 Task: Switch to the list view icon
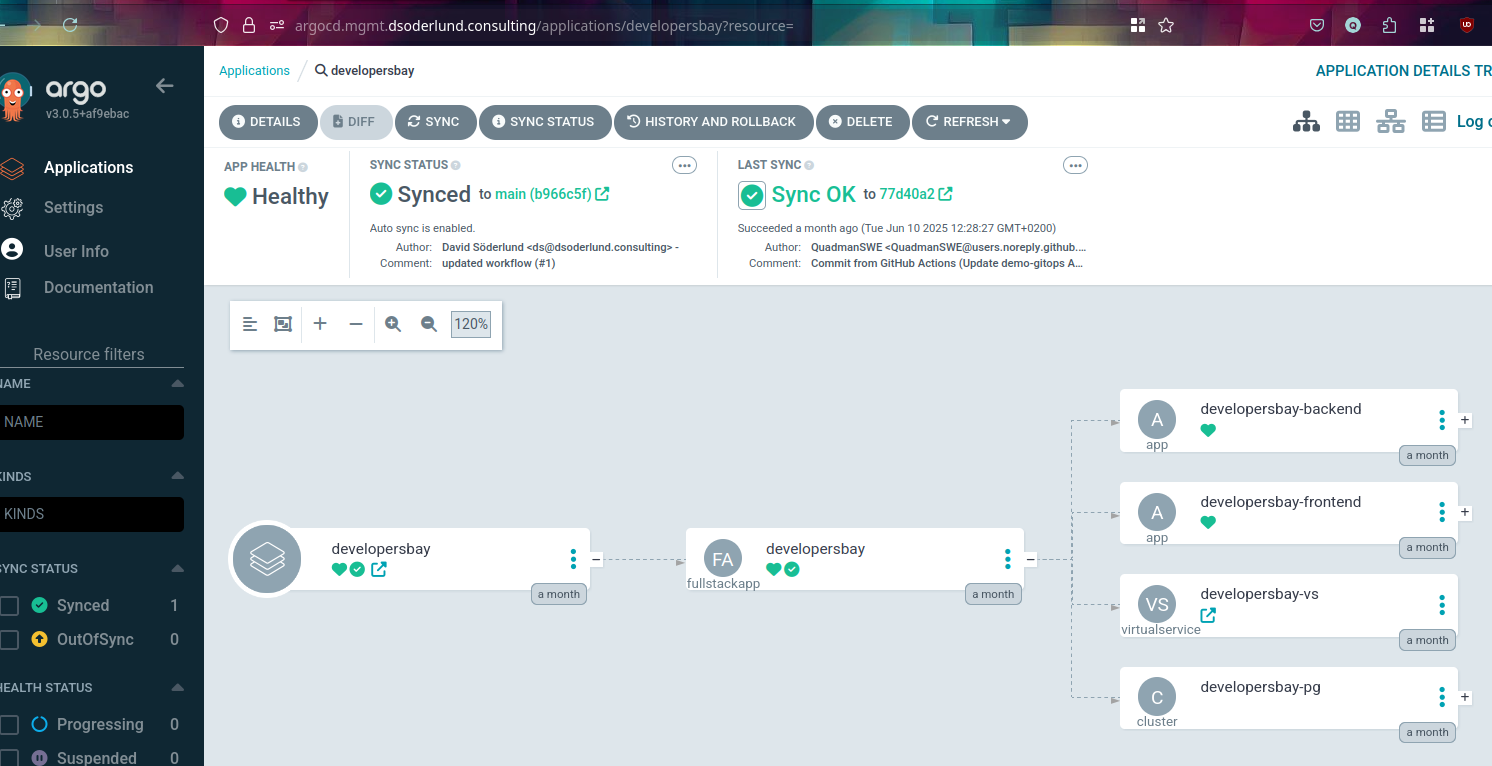1434,121
